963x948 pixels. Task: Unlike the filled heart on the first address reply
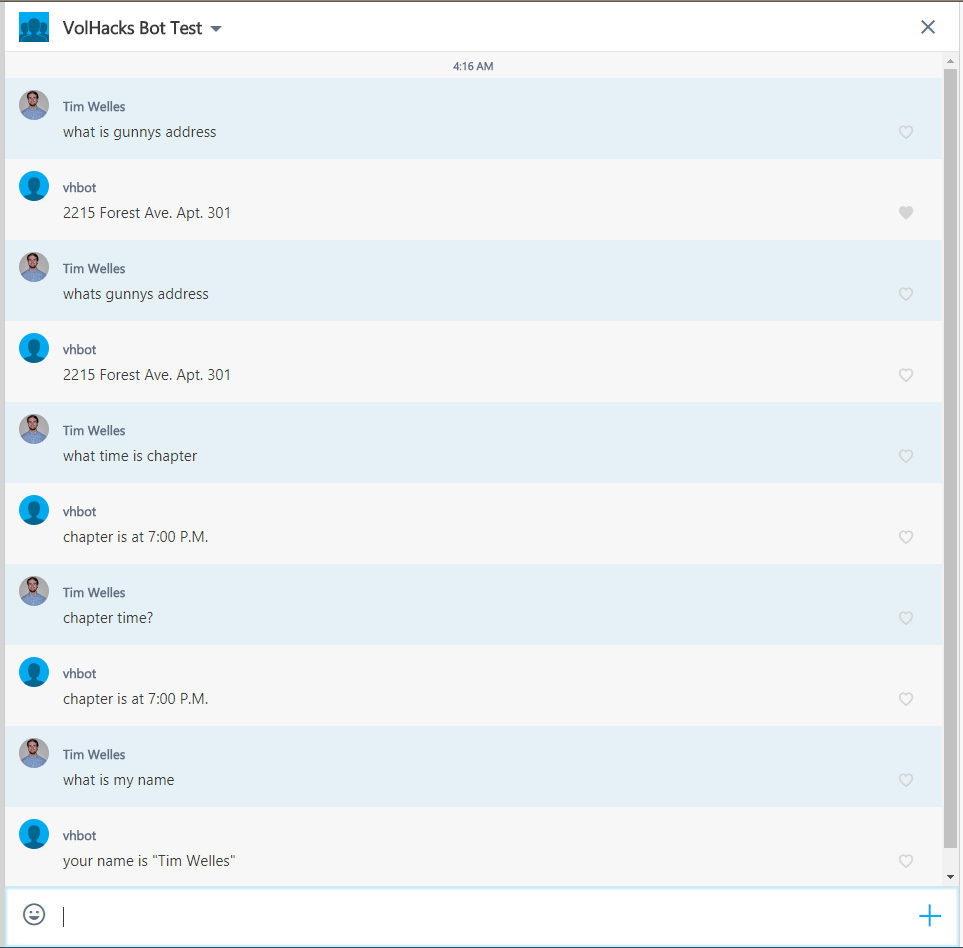(x=906, y=212)
